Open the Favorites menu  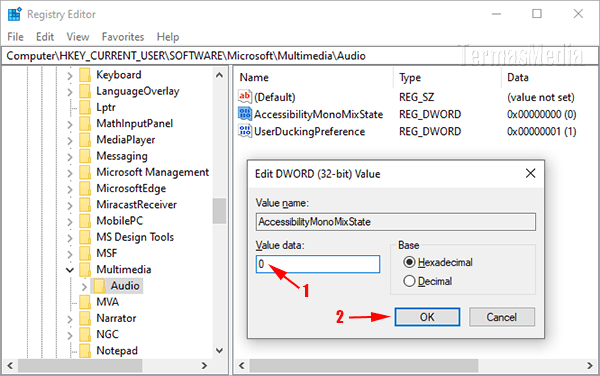[x=123, y=37]
